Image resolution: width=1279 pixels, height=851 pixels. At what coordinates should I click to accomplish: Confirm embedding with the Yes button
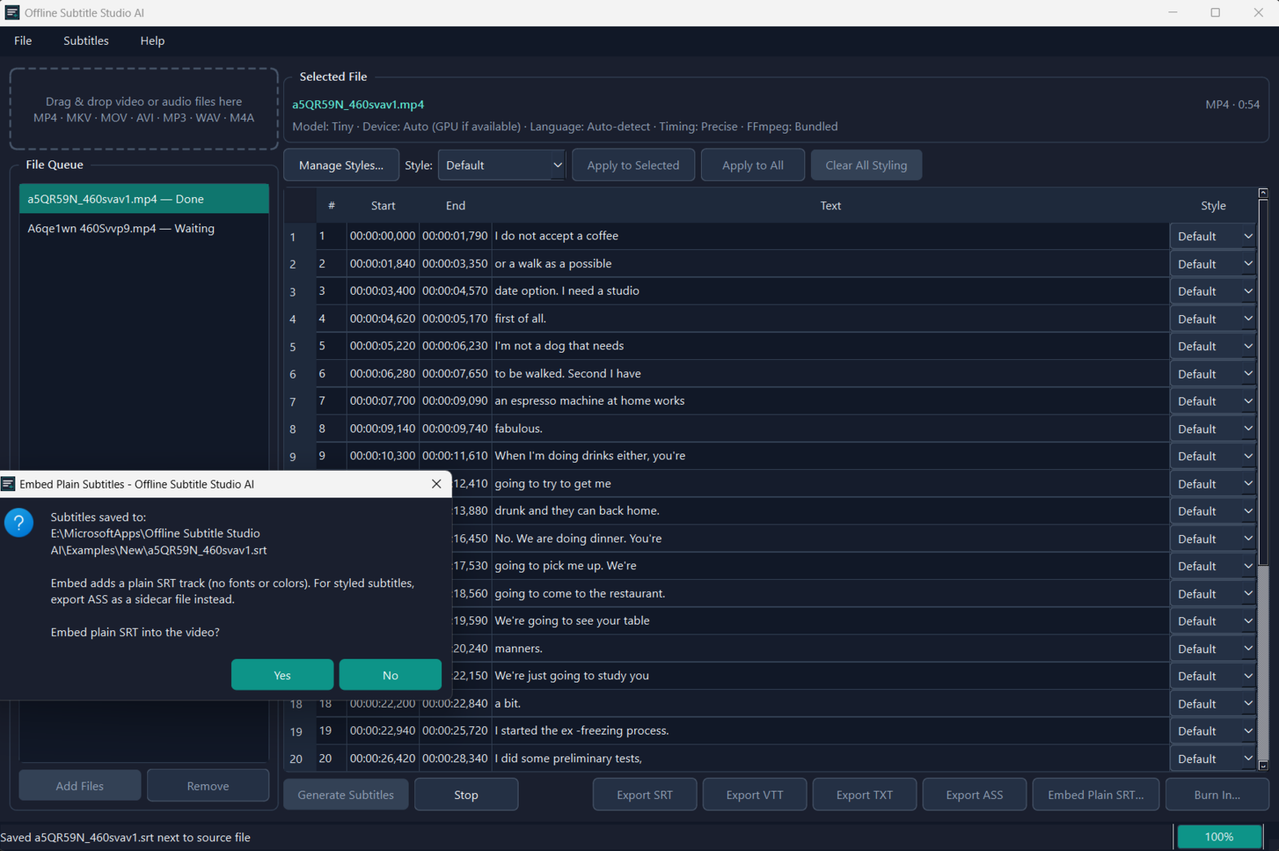282,675
